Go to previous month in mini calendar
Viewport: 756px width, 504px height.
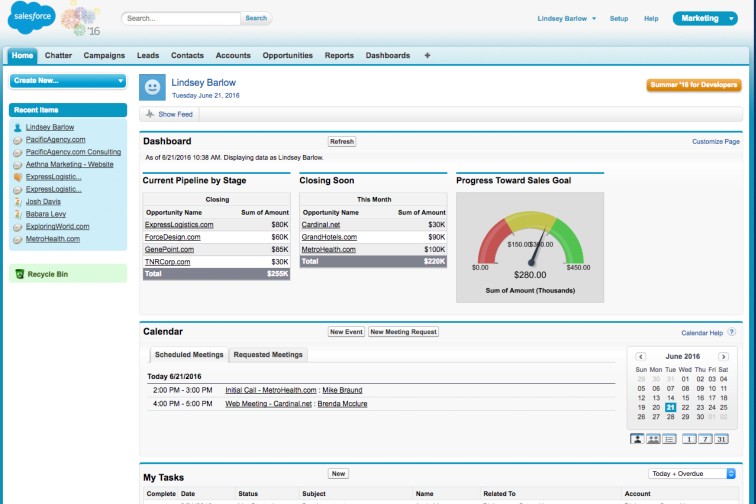pyautogui.click(x=640, y=356)
